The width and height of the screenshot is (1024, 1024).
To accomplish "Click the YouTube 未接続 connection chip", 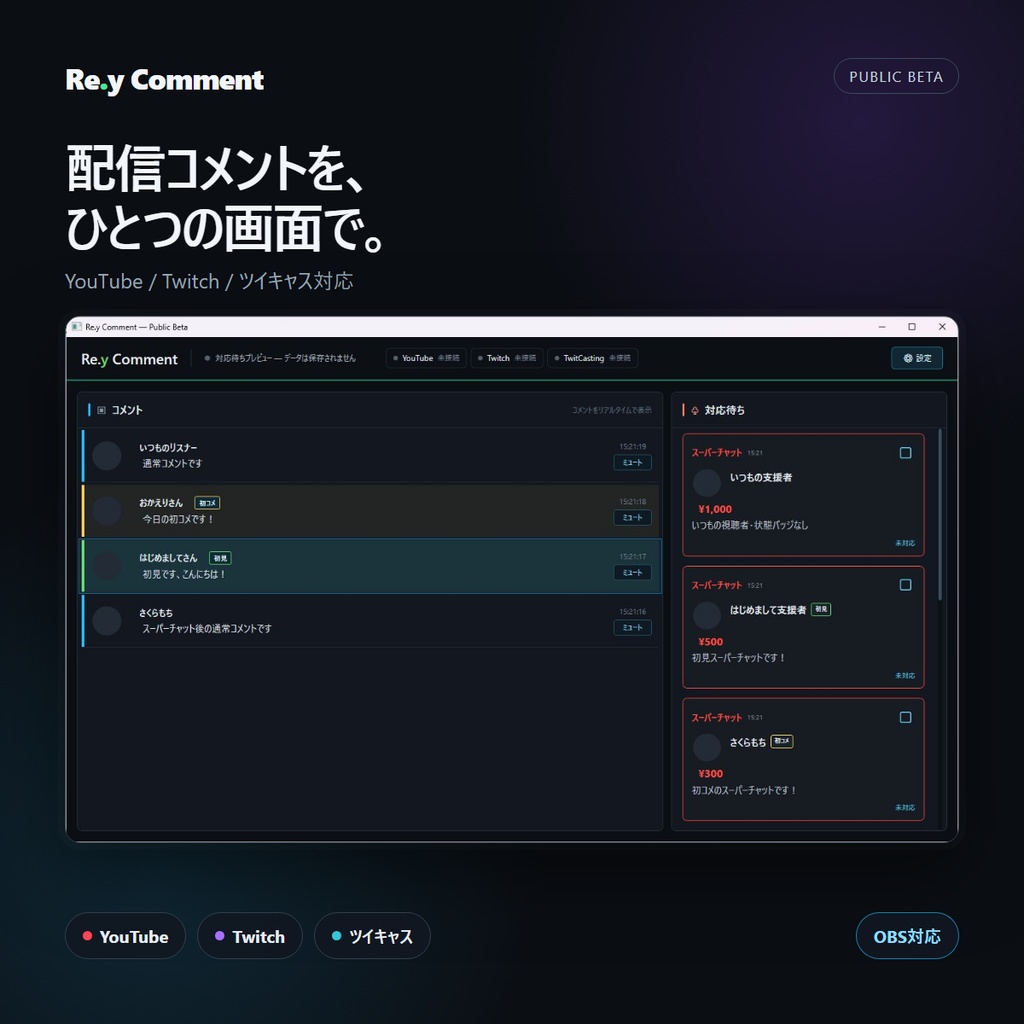I will (426, 358).
